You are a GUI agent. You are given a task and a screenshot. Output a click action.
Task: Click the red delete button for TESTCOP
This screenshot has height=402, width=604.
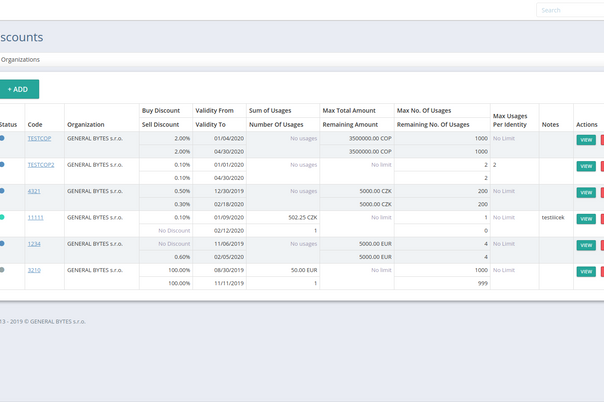coord(601,140)
